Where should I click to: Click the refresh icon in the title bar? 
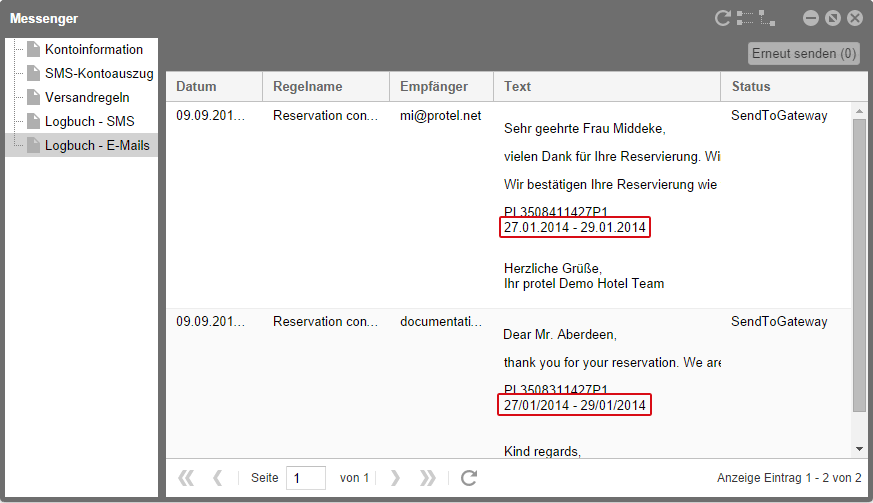723,18
